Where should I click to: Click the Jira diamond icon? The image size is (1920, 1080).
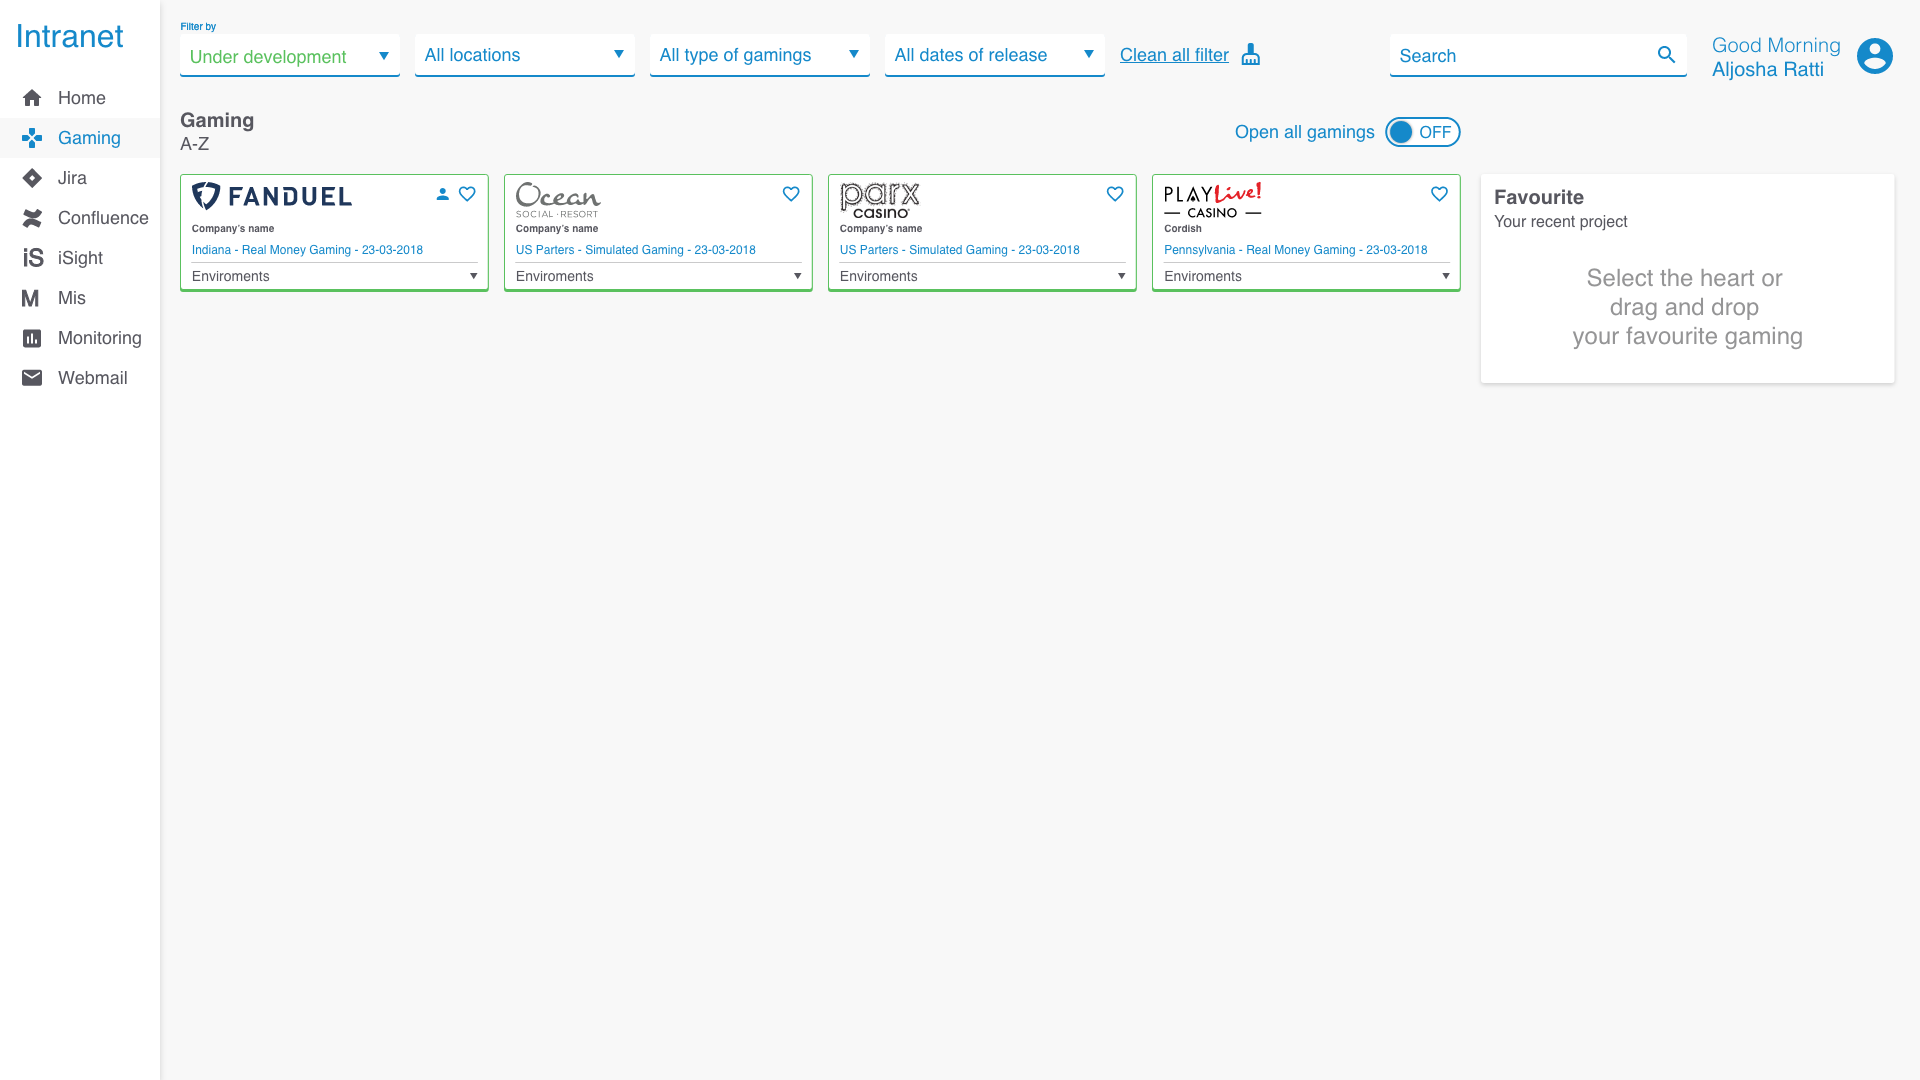32,178
